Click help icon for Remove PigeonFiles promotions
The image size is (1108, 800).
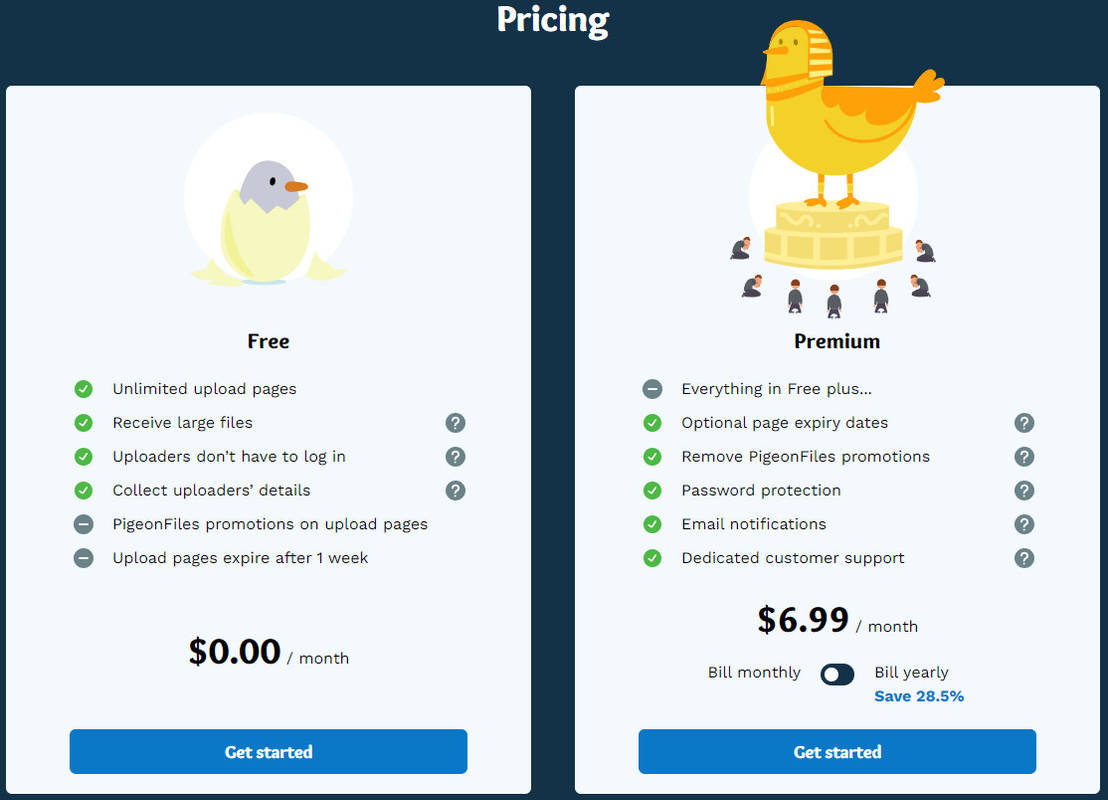[x=1024, y=457]
